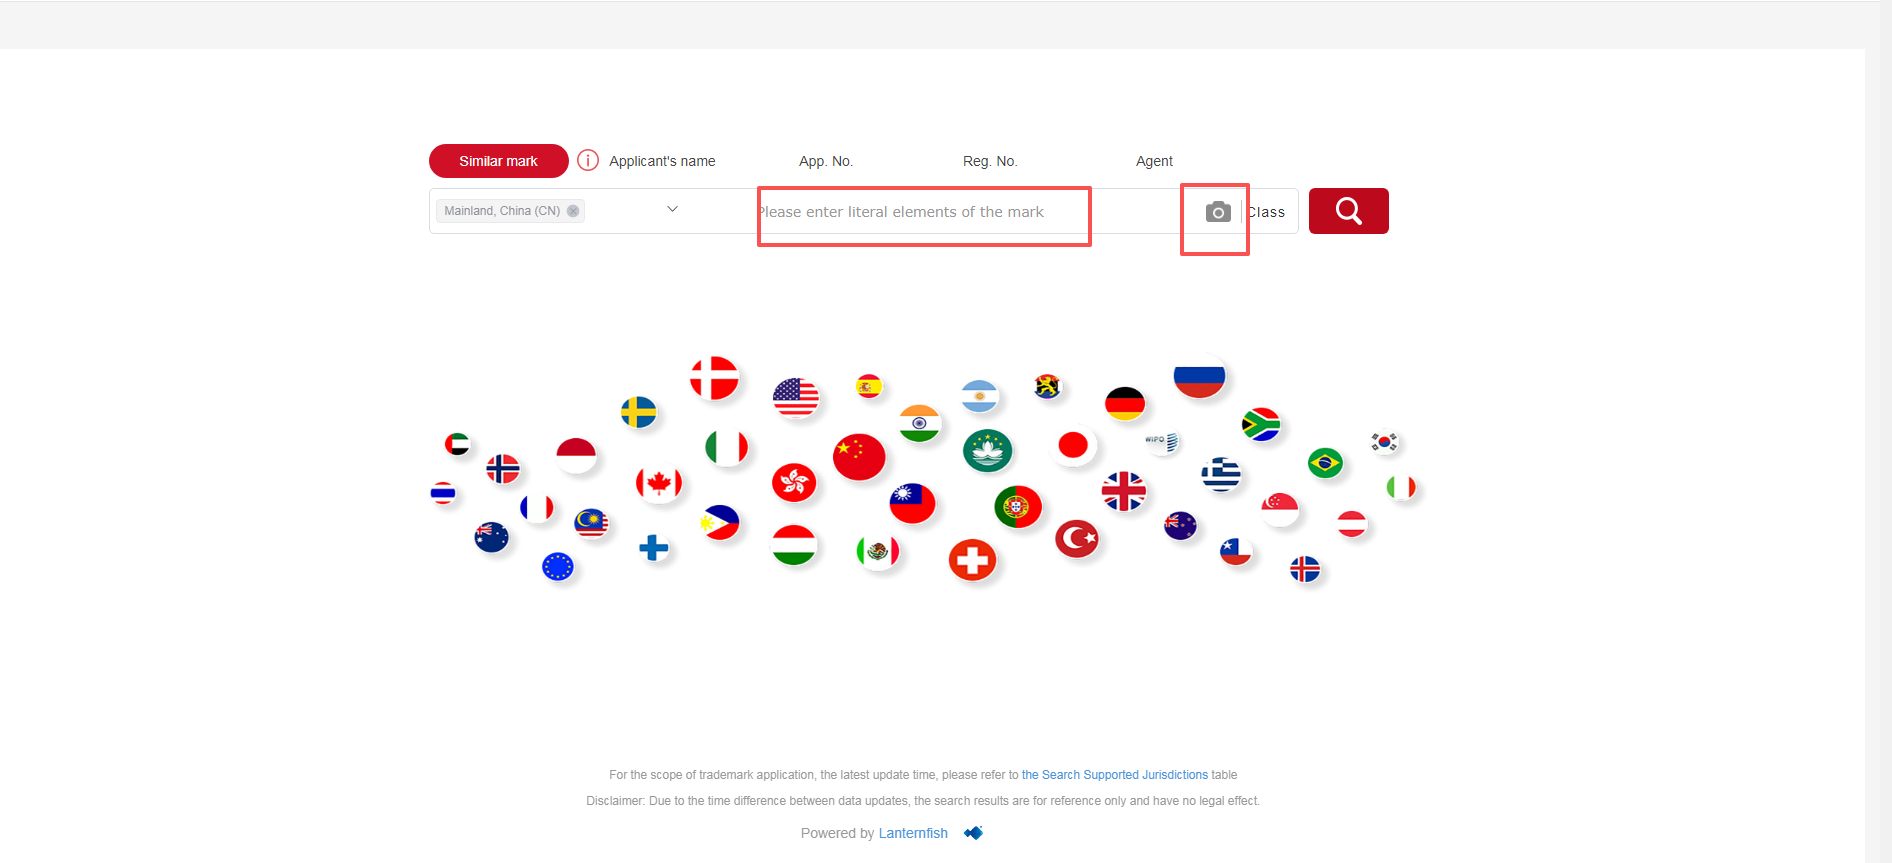Switch to the Similar mark tab
This screenshot has width=1892, height=863.
click(x=498, y=161)
